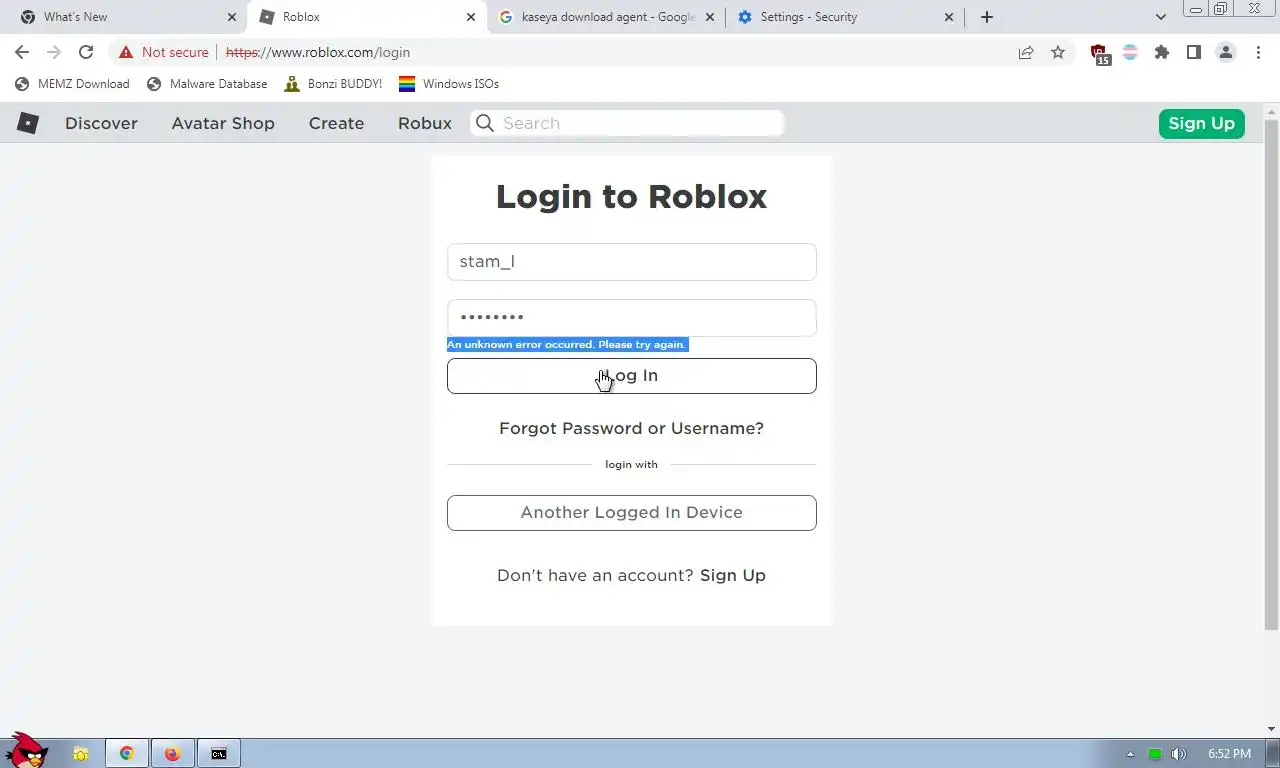
Task: Click the Log In button
Action: pyautogui.click(x=631, y=376)
